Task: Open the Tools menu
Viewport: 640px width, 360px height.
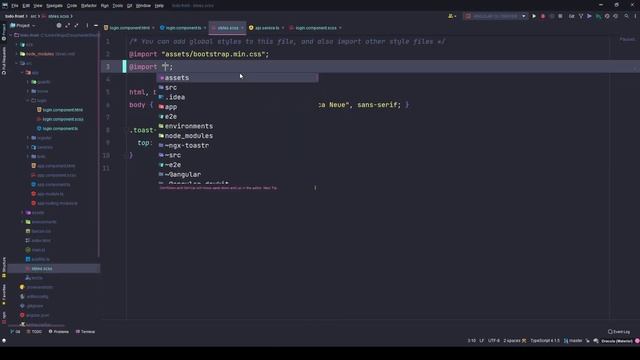Action: (118, 6)
